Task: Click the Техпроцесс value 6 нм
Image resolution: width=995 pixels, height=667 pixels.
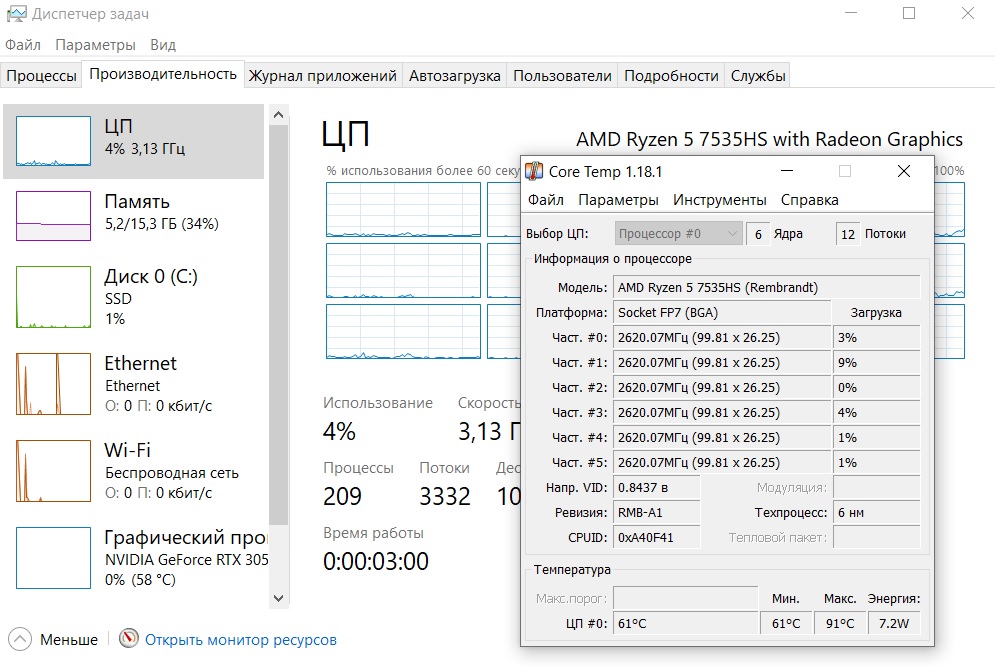Action: [876, 512]
